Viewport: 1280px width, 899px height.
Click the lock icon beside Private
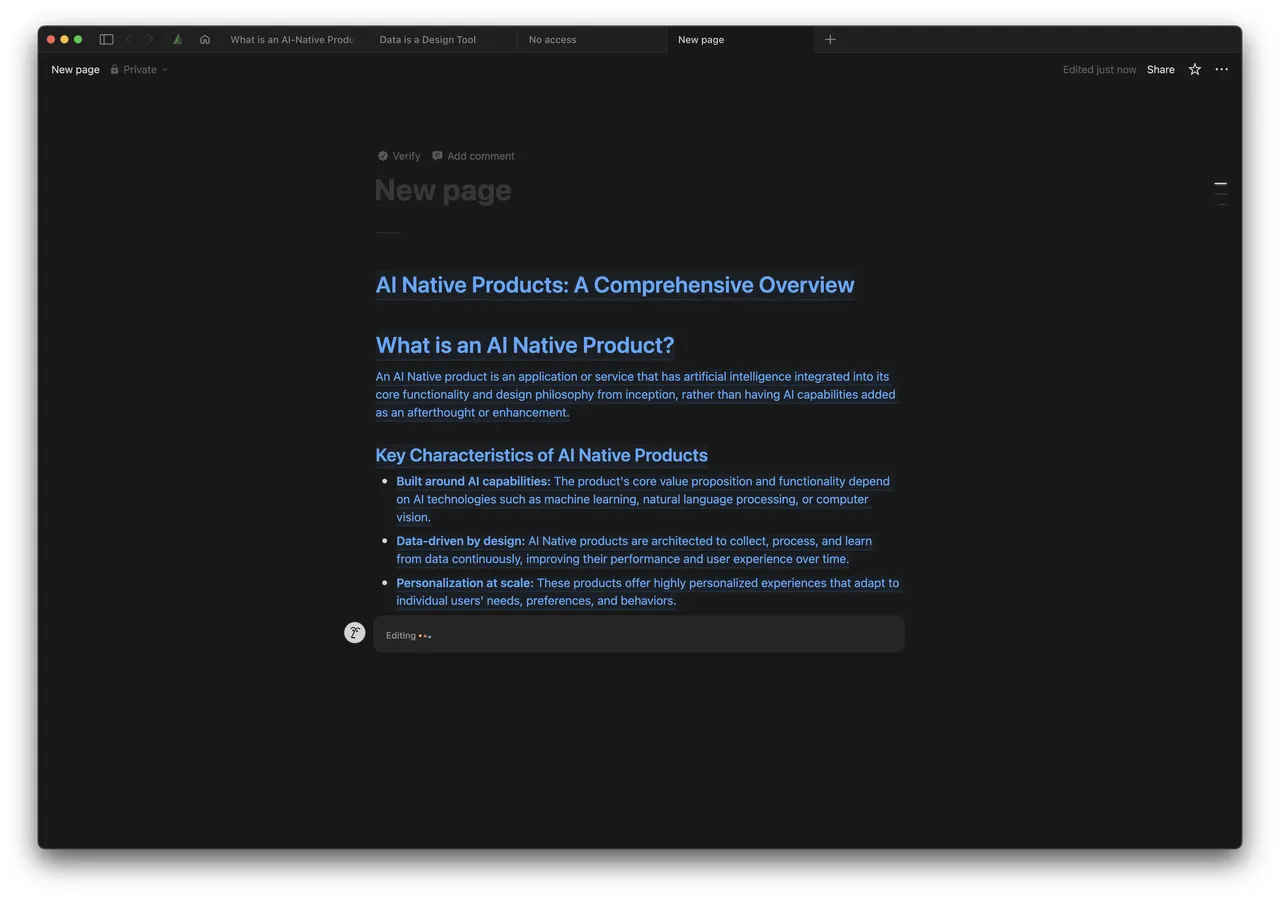[114, 70]
